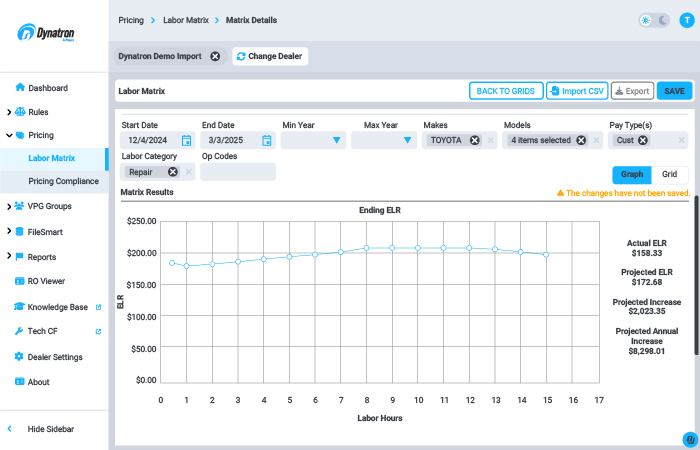
Task: Select Grid view
Action: 669,175
